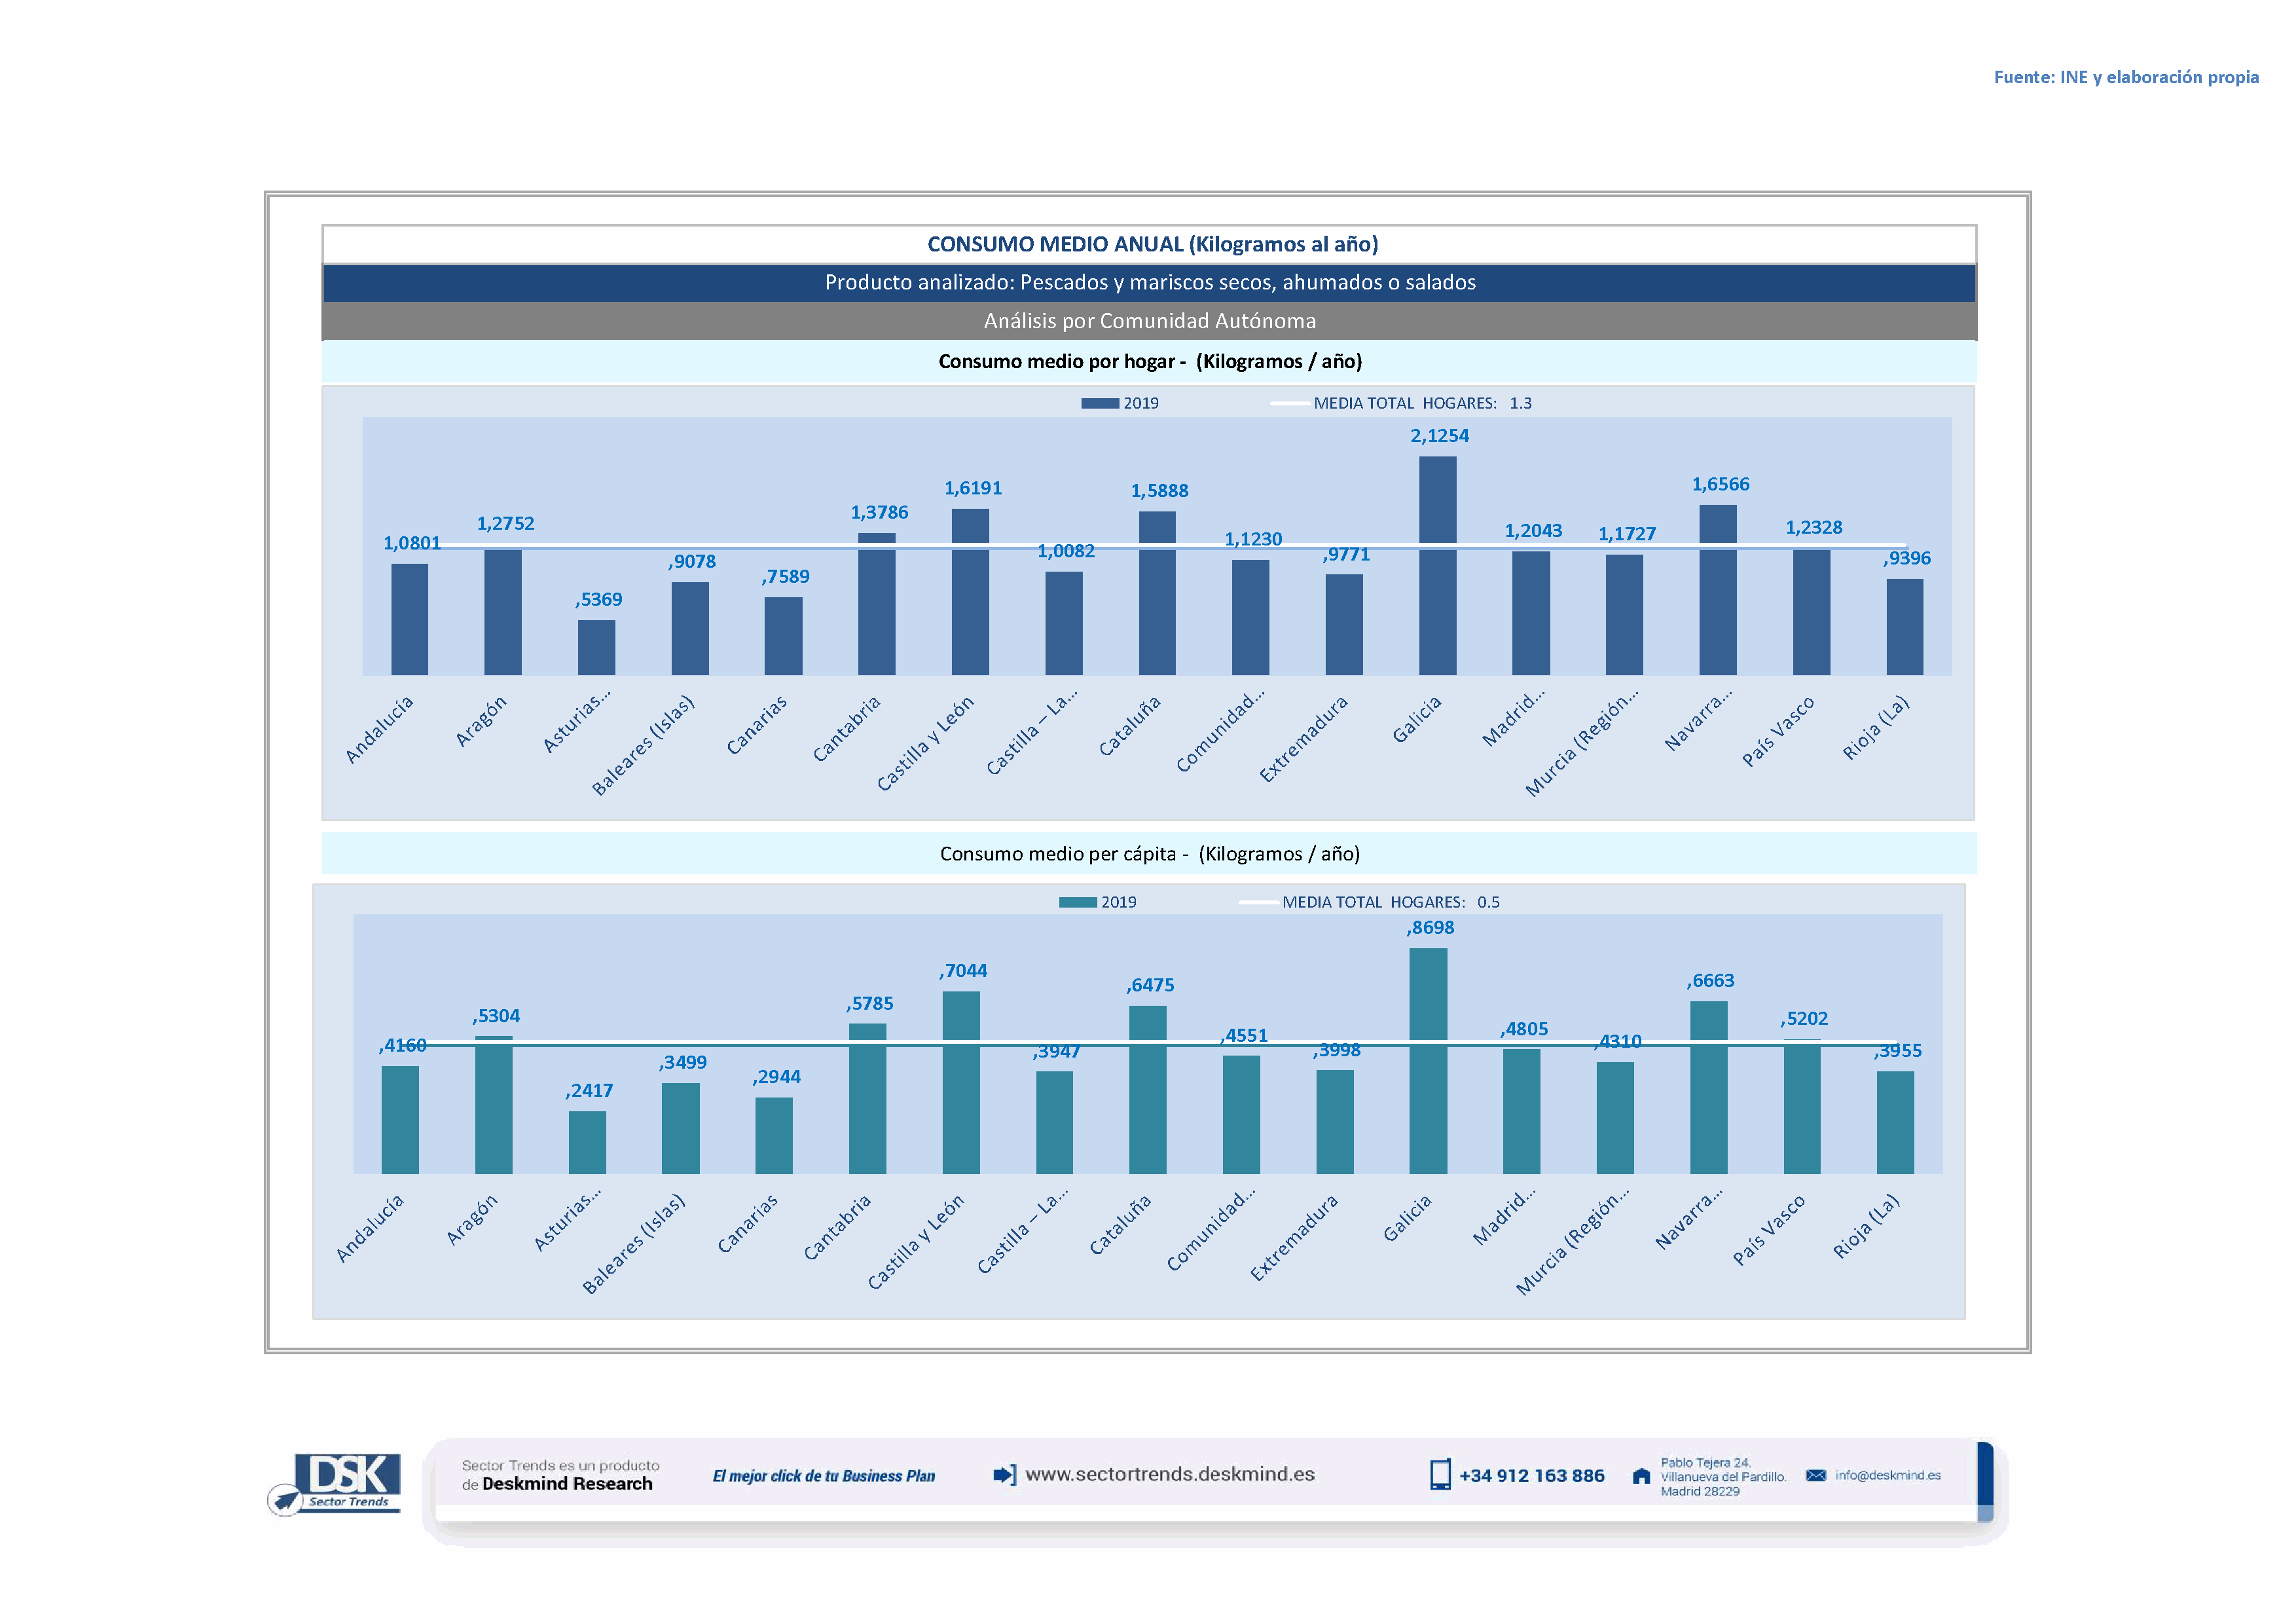Click the 'Fuente: INE y elaboración propia' text

point(2125,77)
